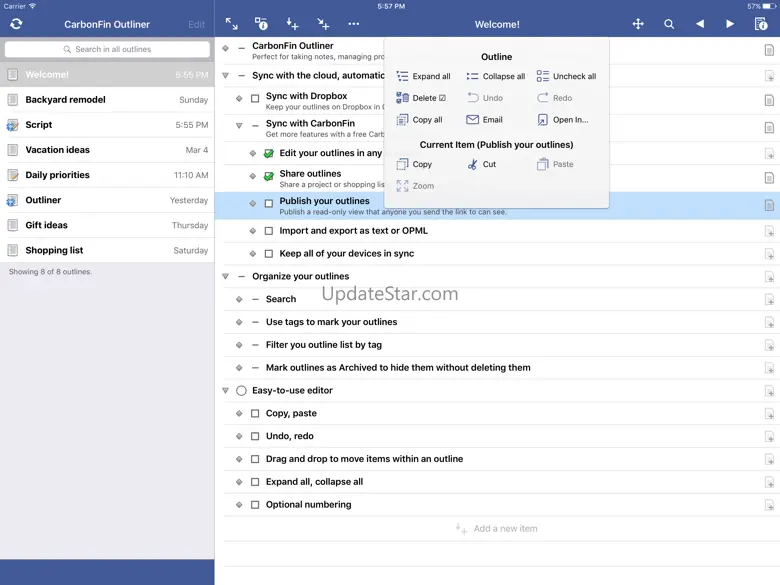The image size is (780, 585).
Task: Add indented child item icon
Action: click(323, 23)
